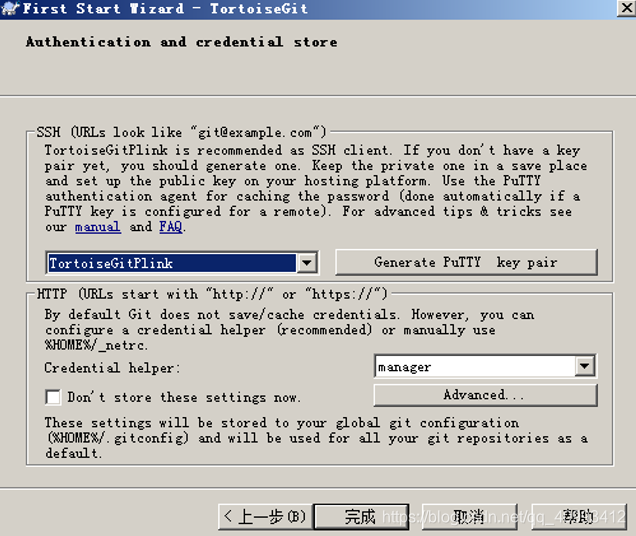Click the SSH group box title

(x=181, y=132)
